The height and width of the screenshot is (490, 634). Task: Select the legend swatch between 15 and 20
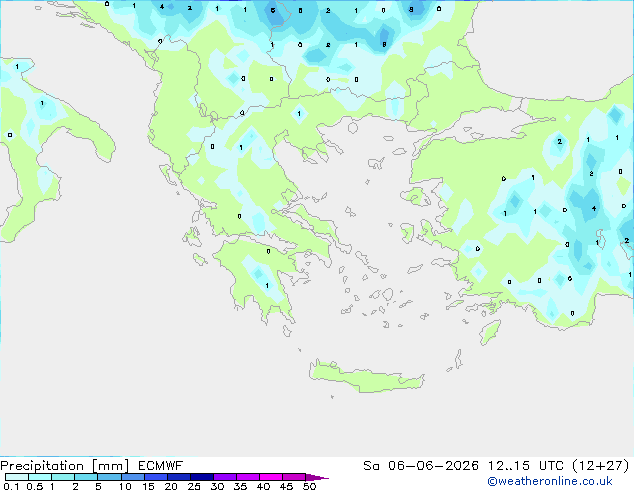156,477
